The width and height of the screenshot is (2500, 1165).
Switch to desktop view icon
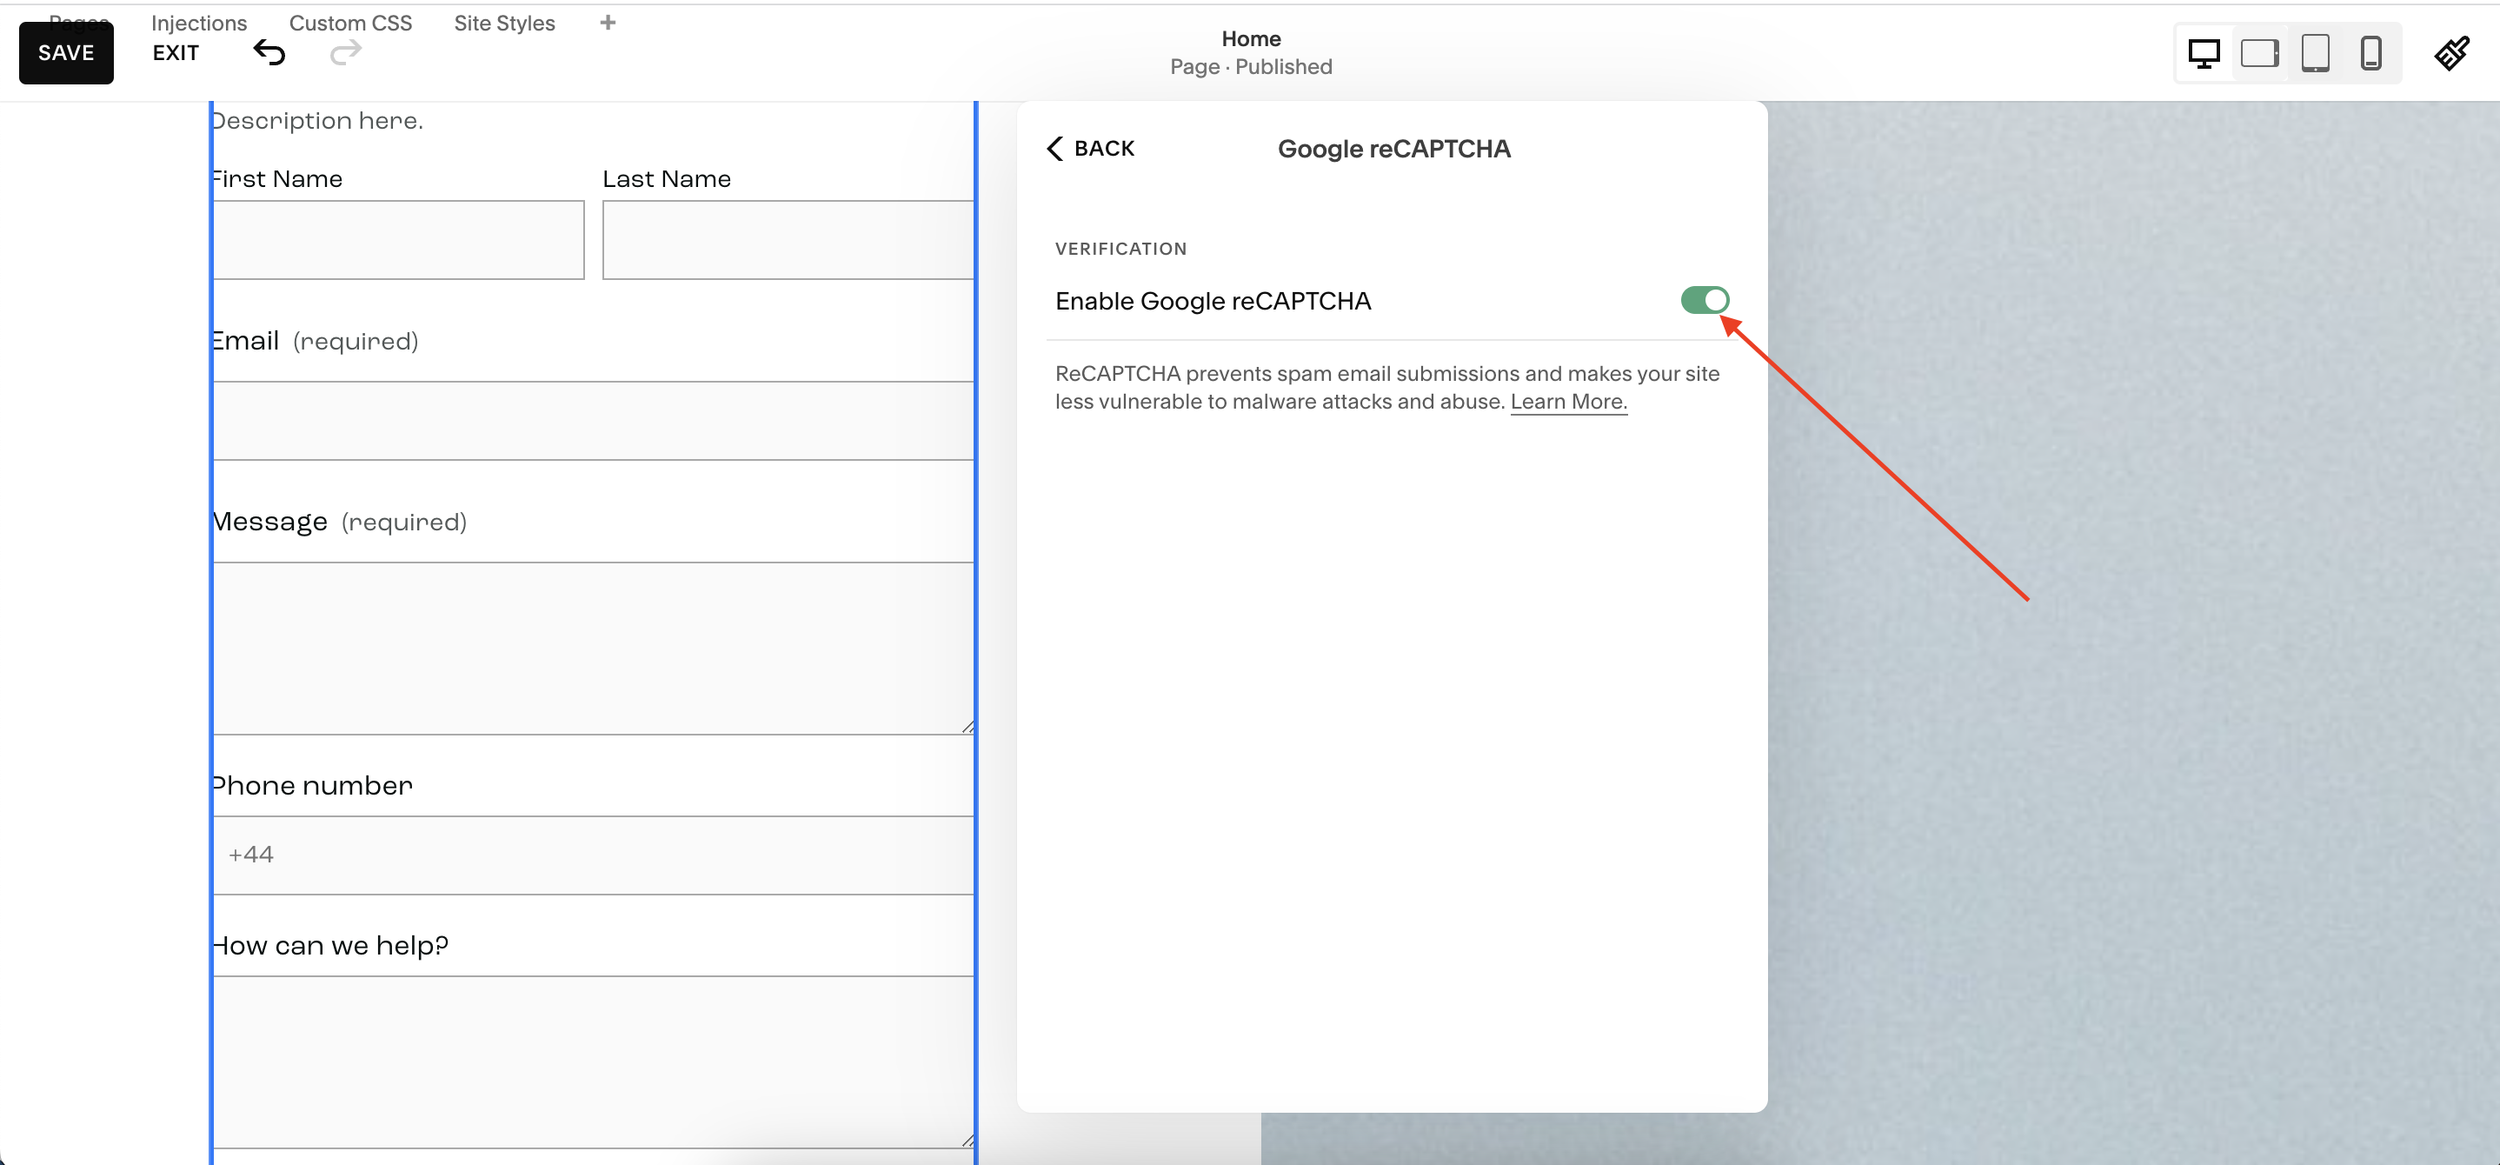click(x=2203, y=53)
